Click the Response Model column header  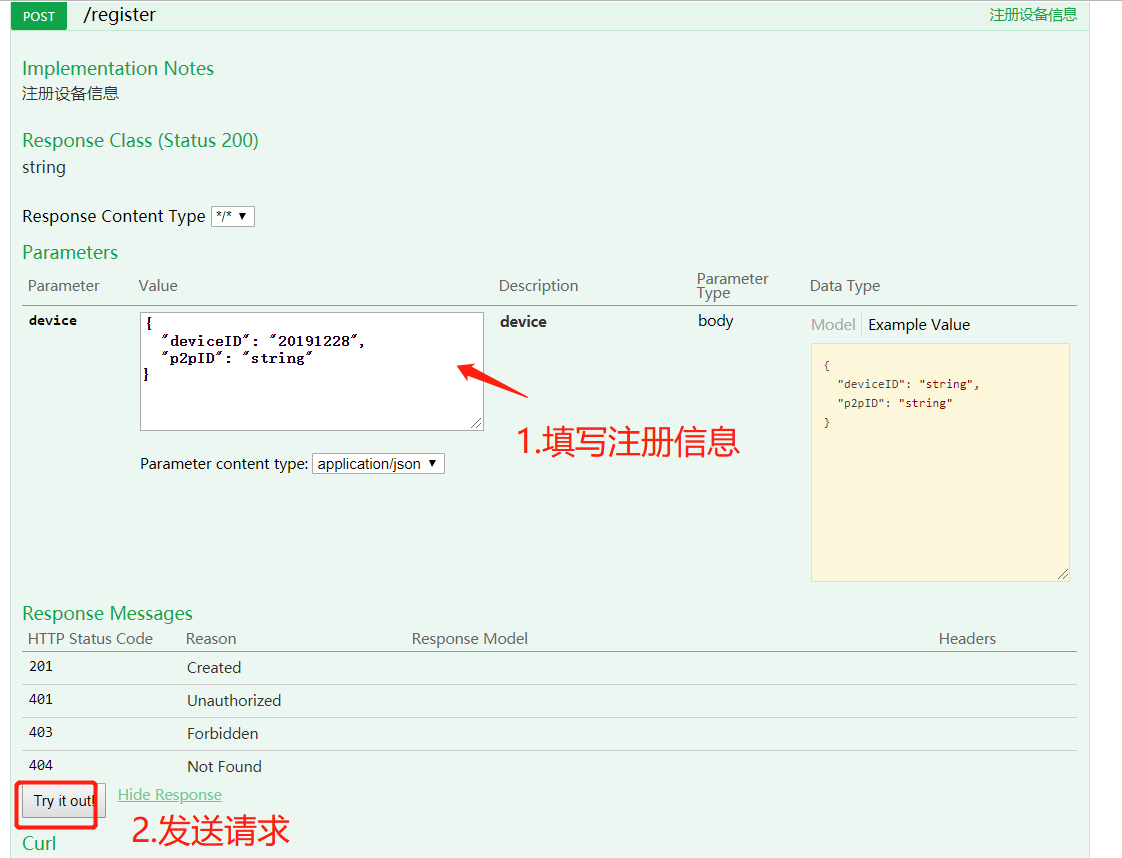point(469,639)
